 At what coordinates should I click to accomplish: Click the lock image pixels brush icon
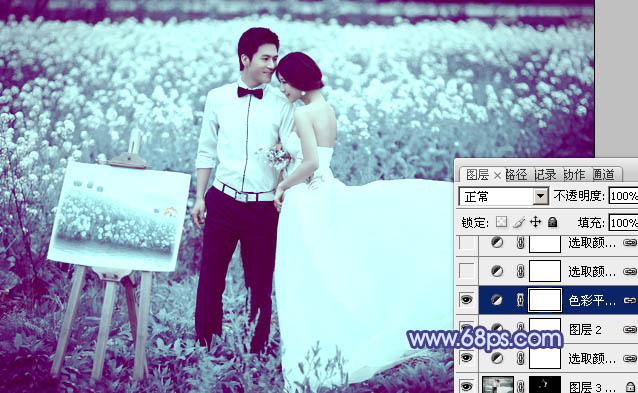[519, 222]
